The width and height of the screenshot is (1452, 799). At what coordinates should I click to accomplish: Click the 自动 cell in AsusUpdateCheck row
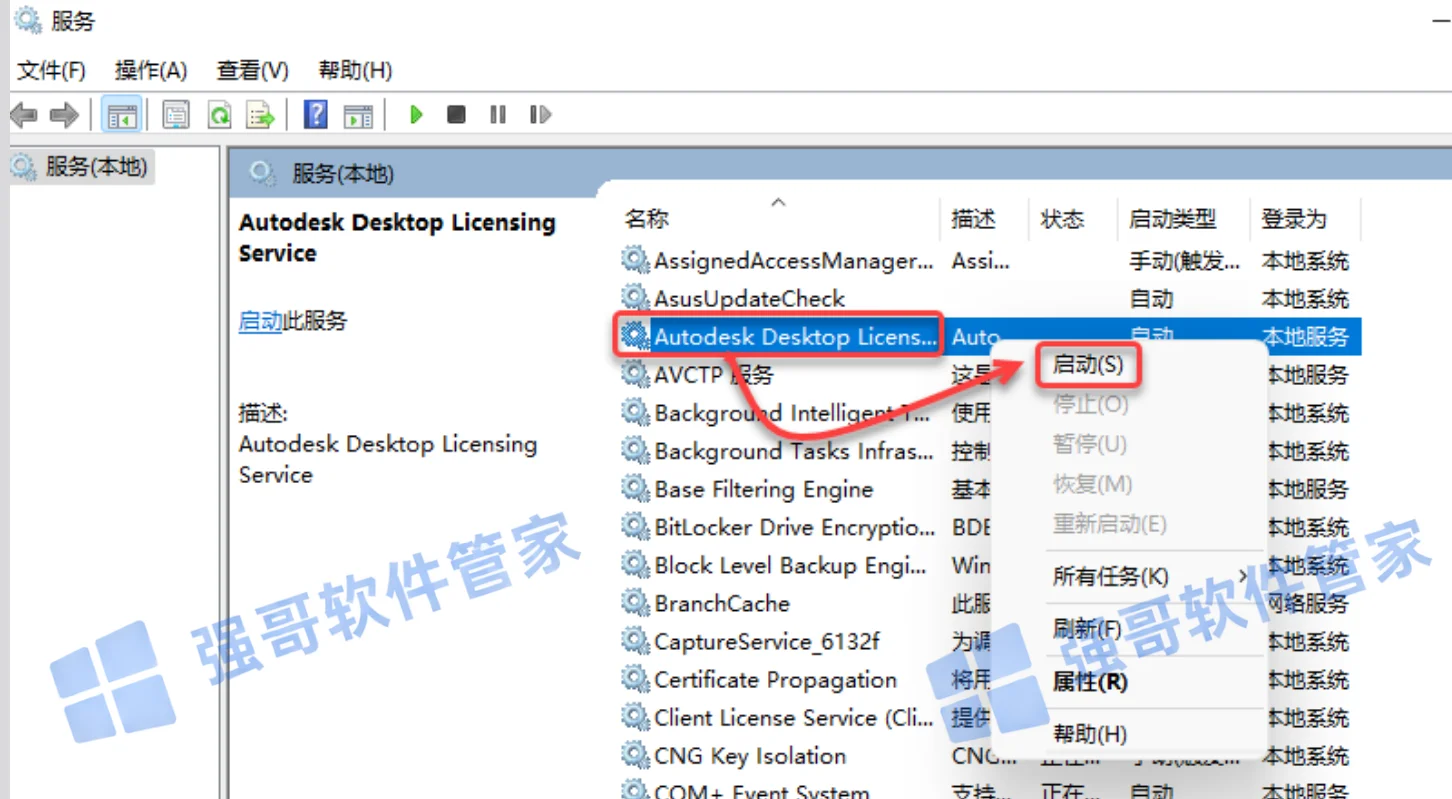(1151, 299)
